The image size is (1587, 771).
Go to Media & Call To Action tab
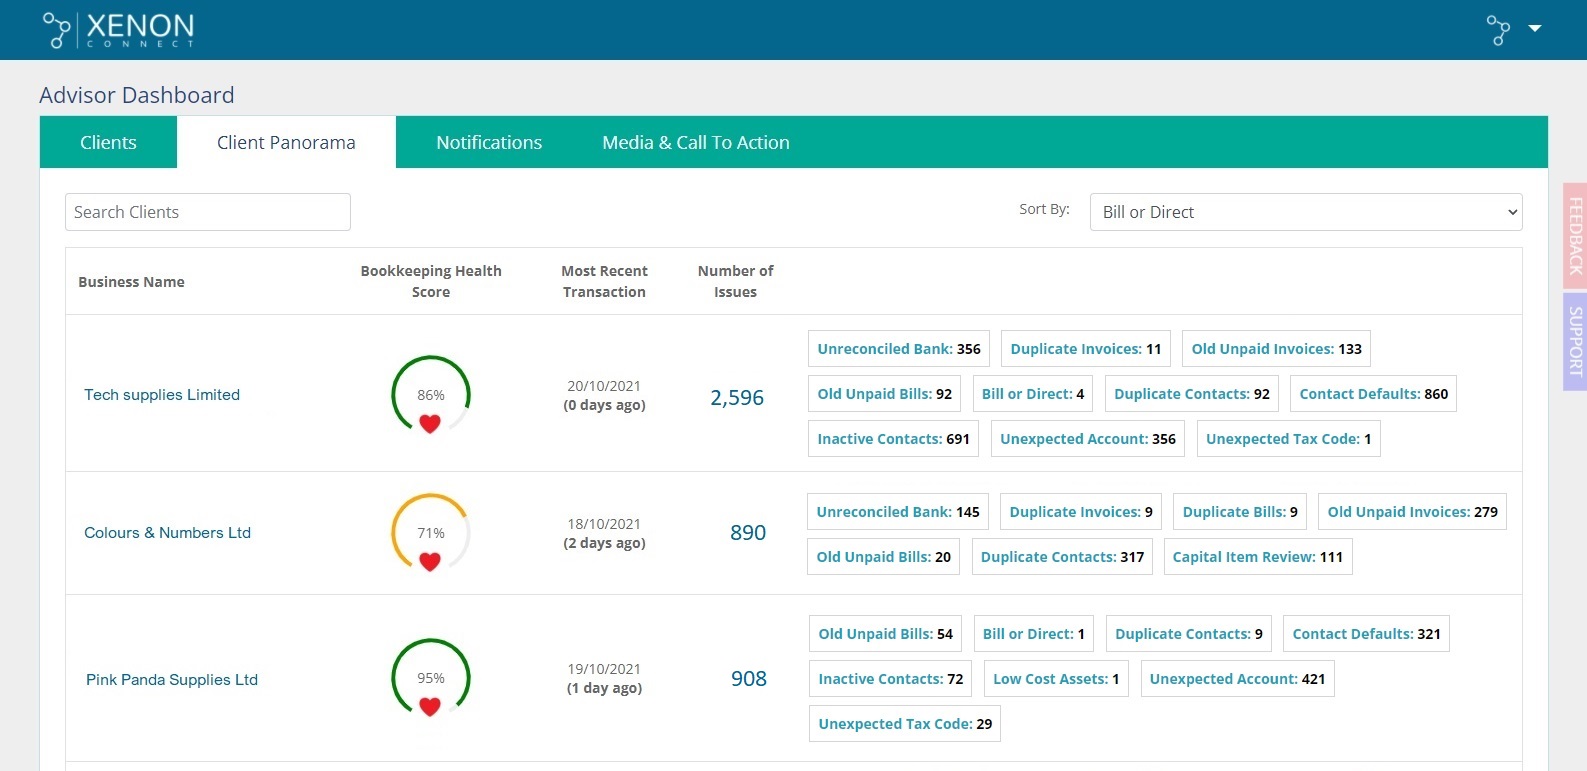click(x=695, y=142)
